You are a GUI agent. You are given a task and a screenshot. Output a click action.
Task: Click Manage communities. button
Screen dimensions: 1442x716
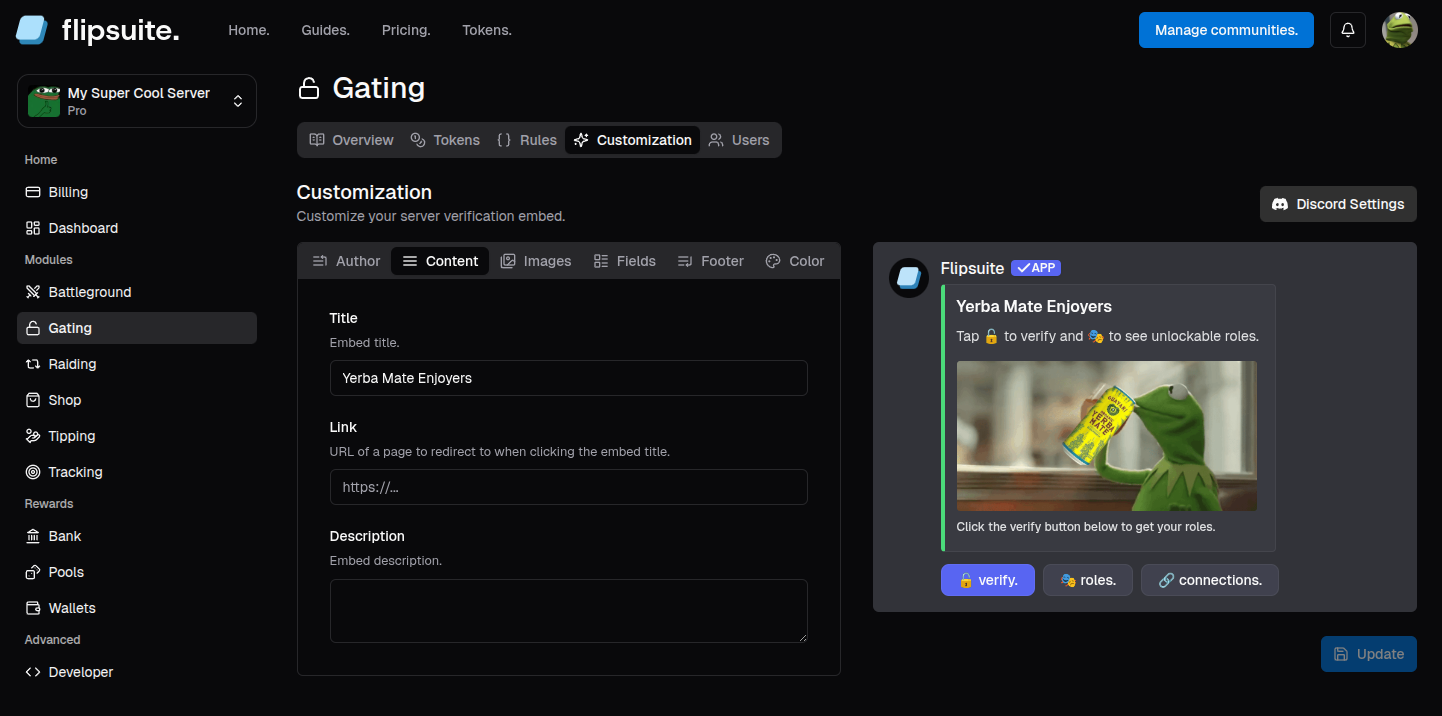coord(1226,30)
